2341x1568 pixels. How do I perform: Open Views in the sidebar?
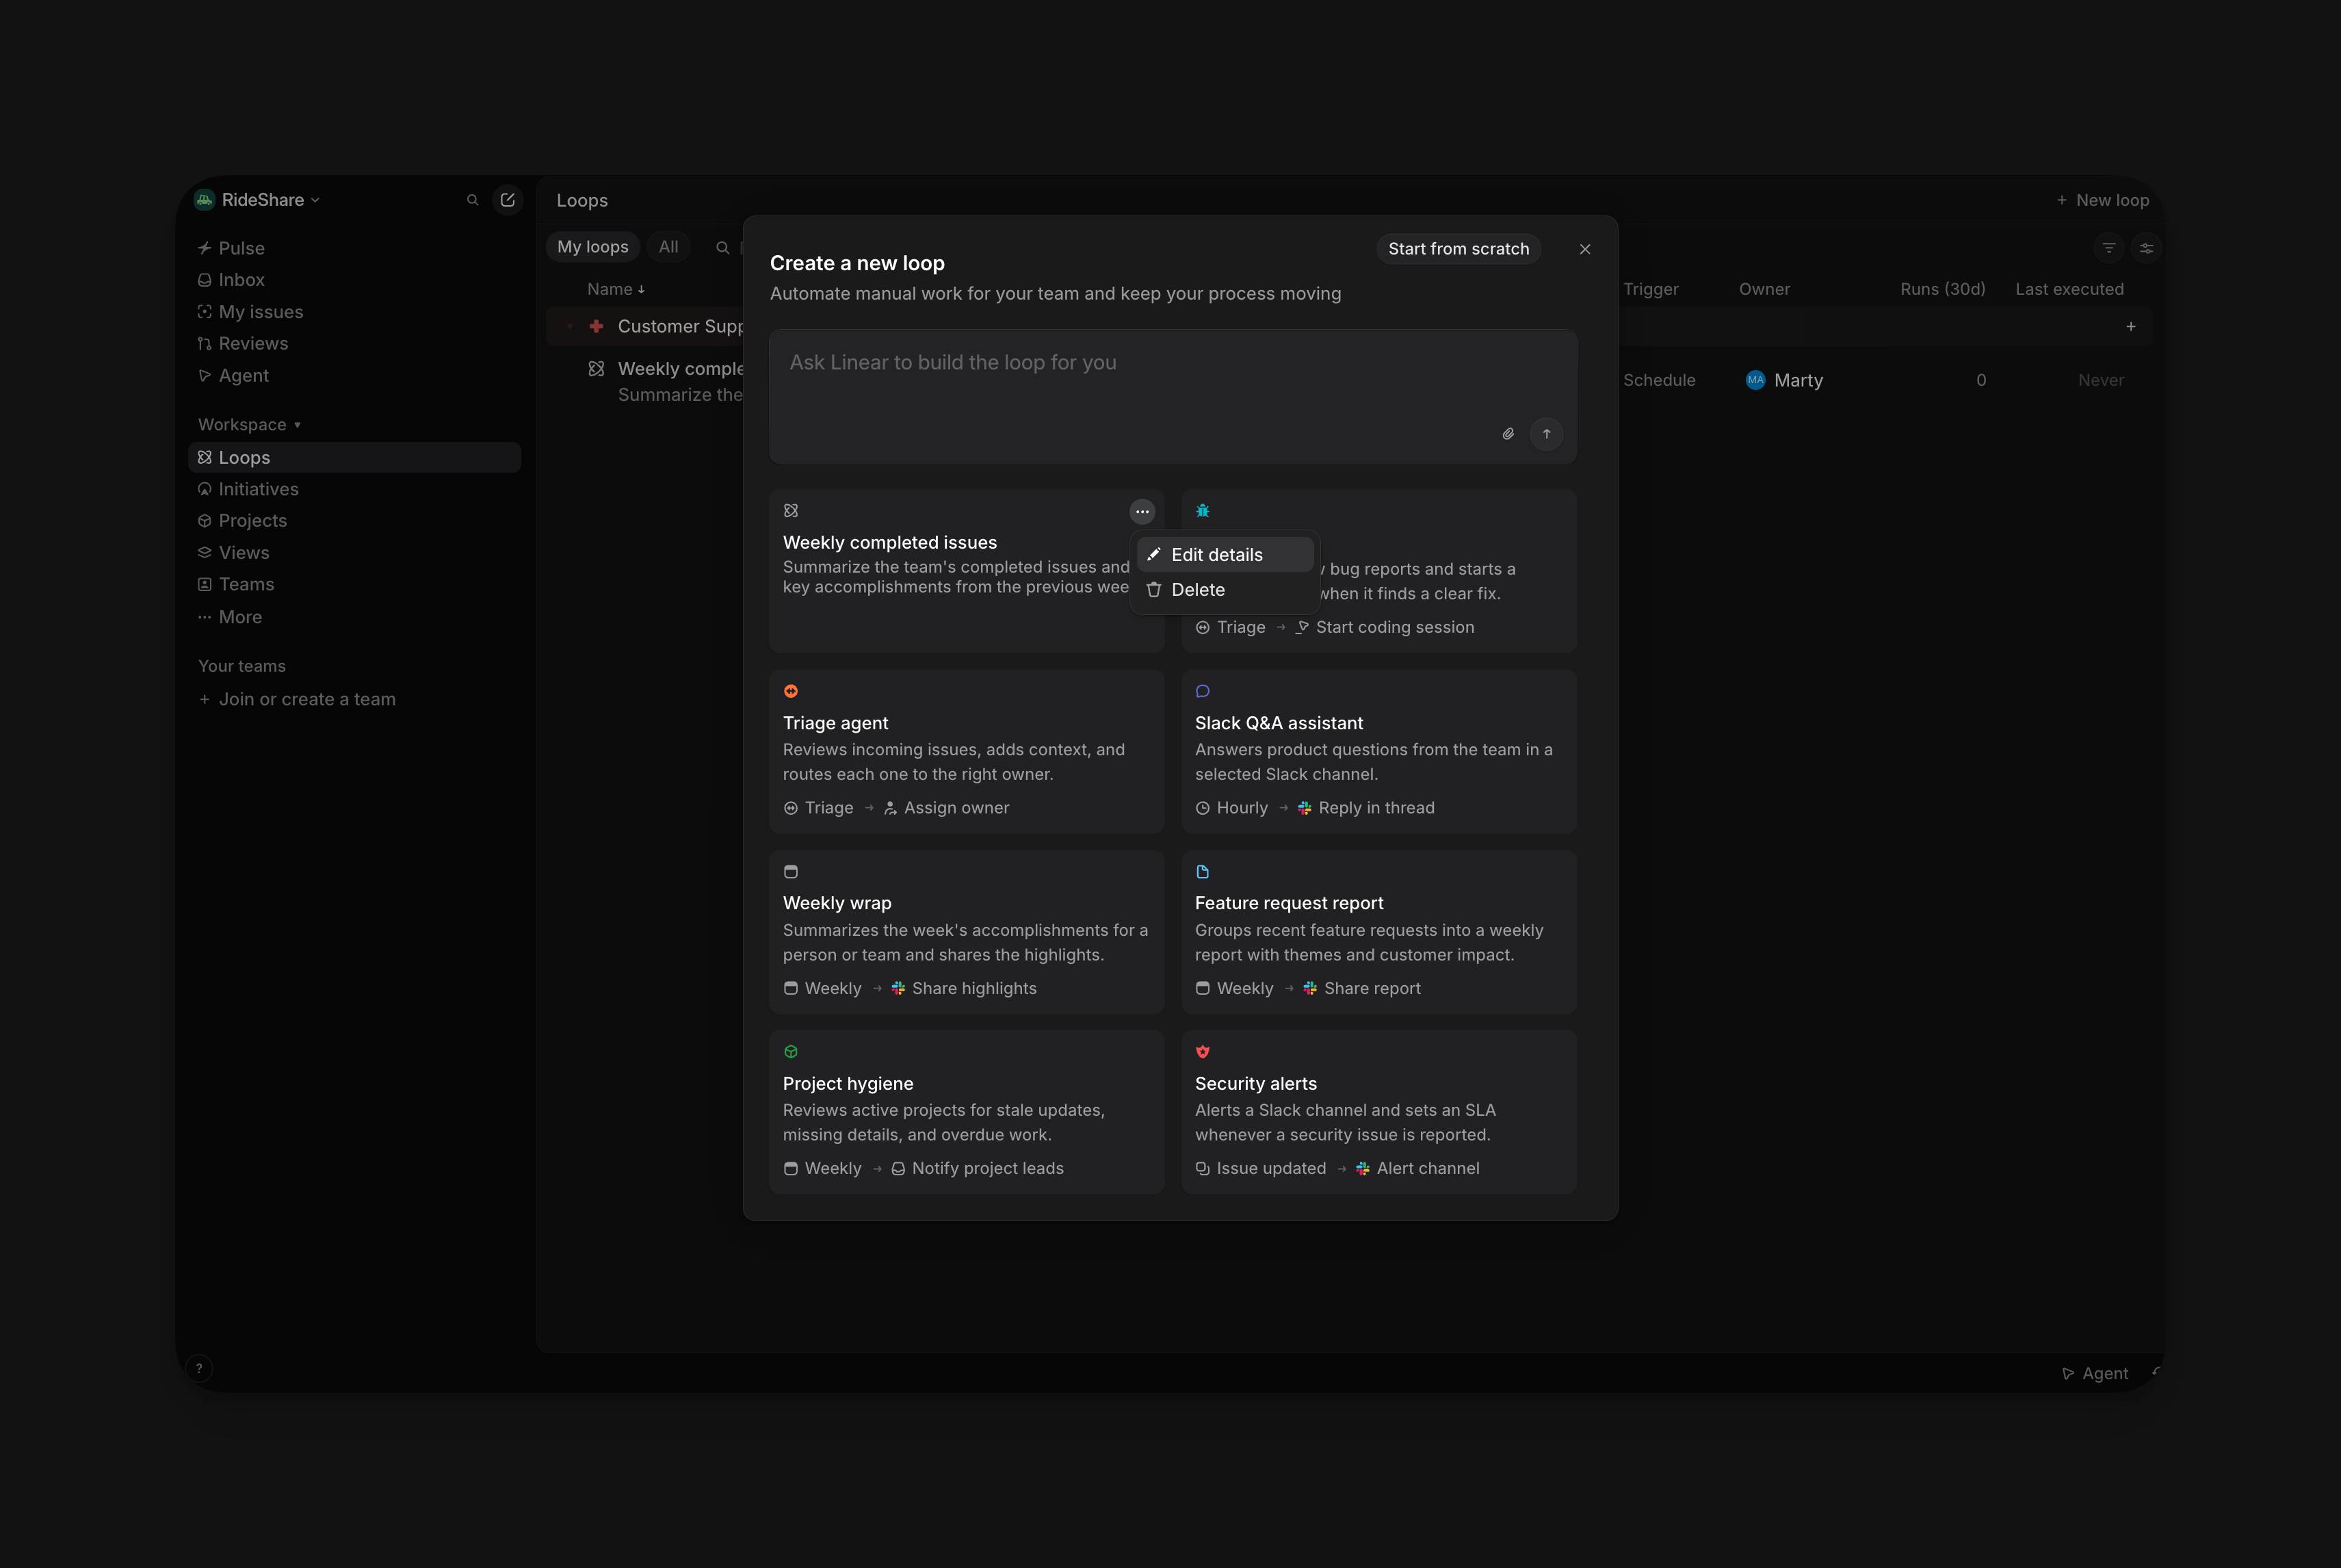click(354, 553)
